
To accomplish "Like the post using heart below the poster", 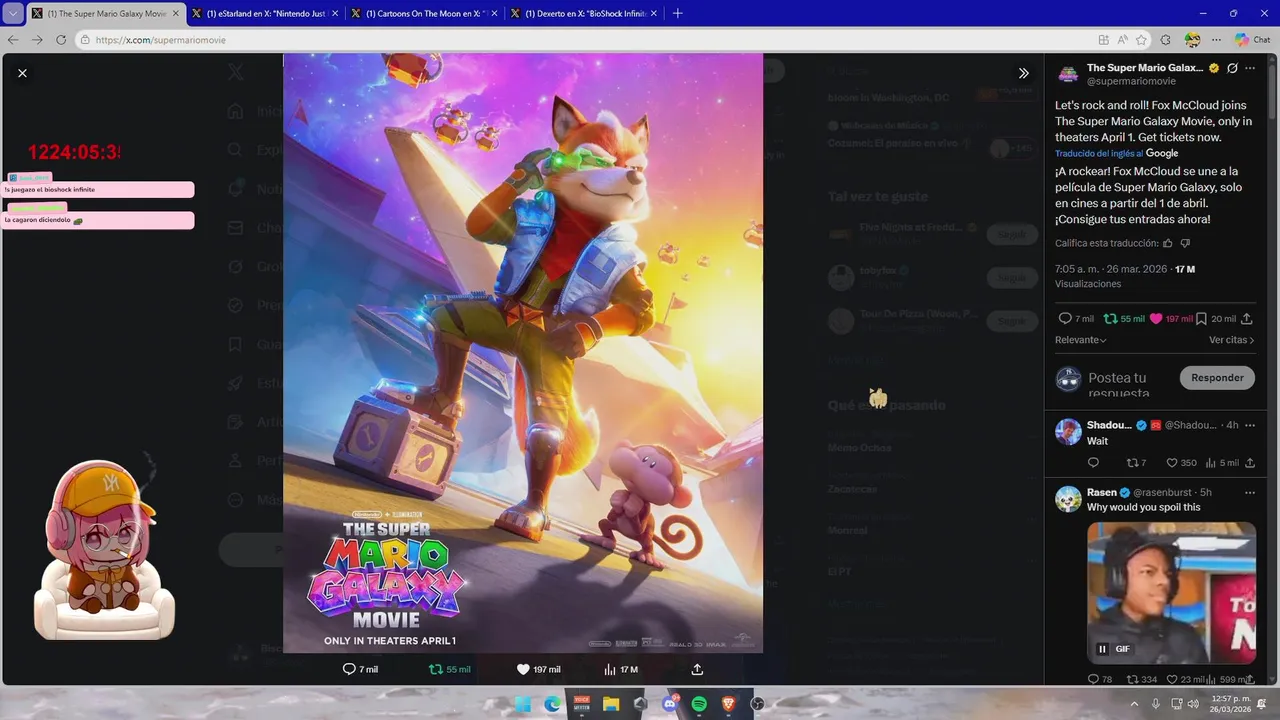I will 522,669.
